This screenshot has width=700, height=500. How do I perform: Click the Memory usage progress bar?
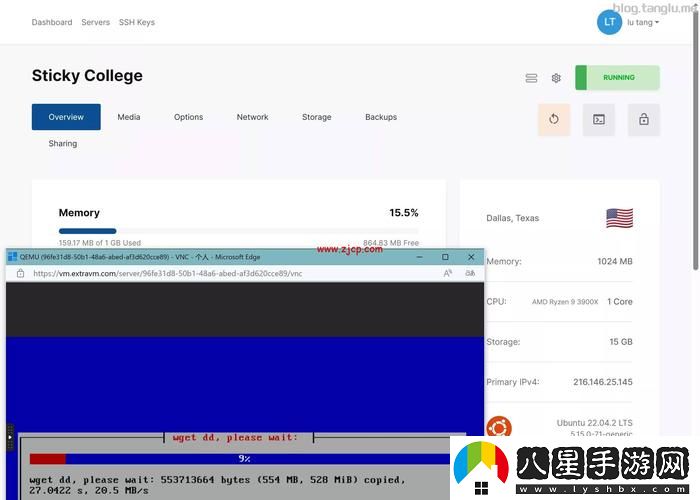click(238, 231)
